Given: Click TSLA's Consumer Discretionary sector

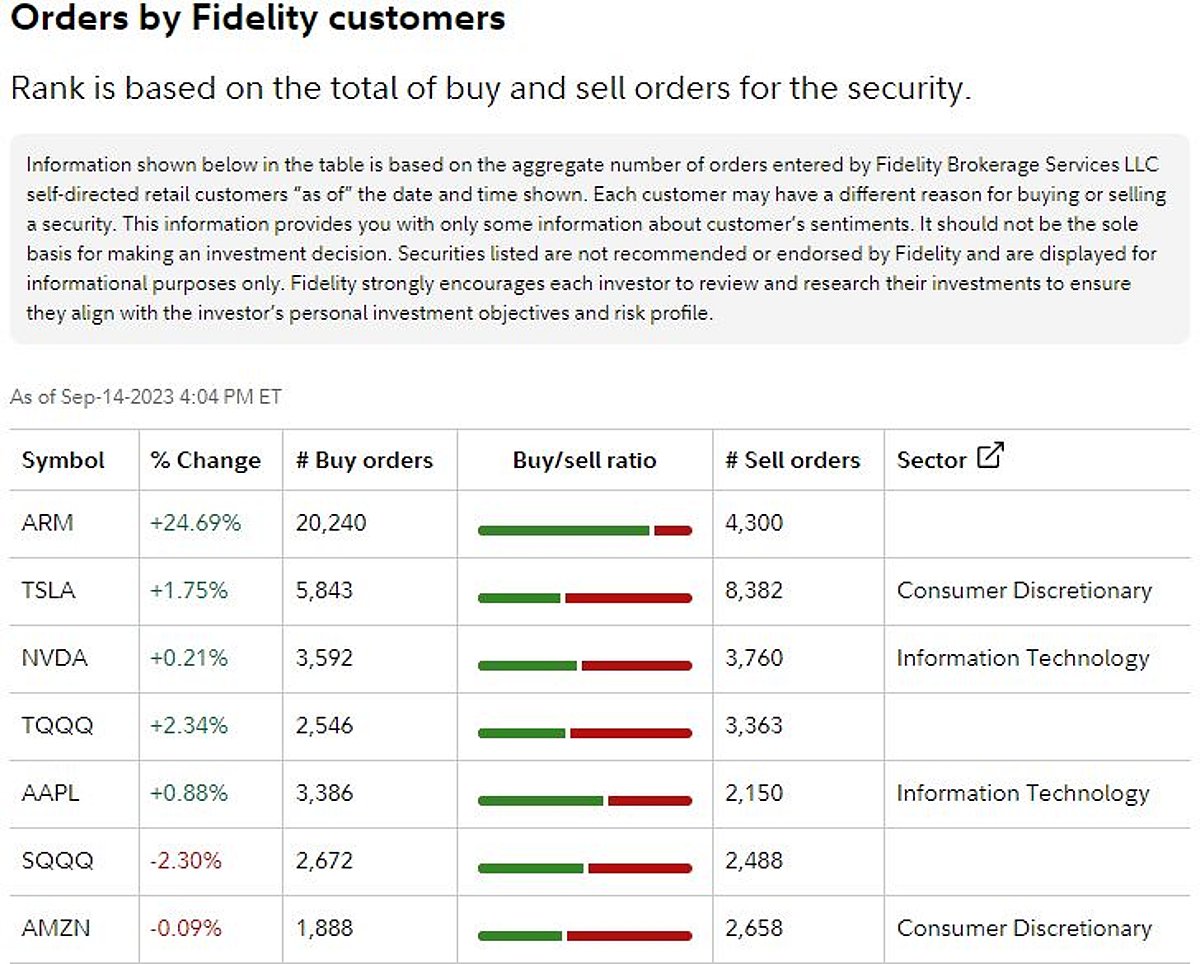Looking at the screenshot, I should [1024, 590].
